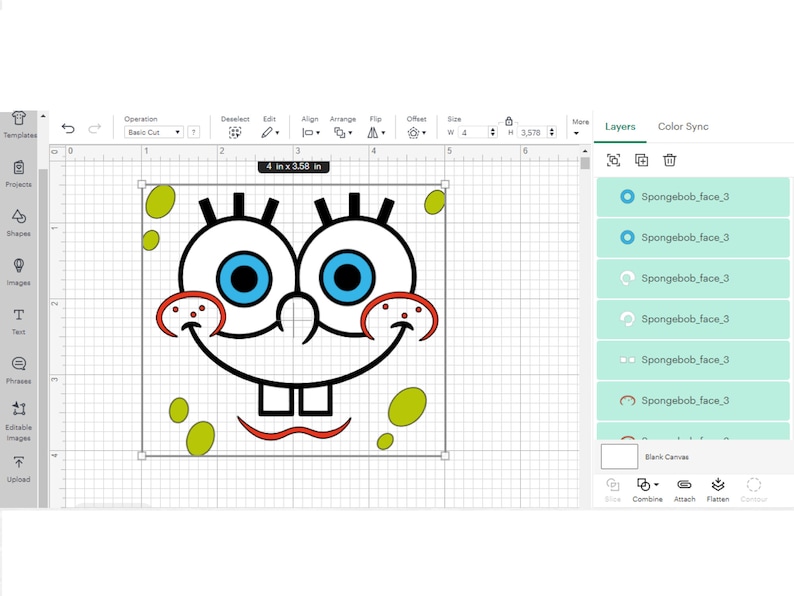The height and width of the screenshot is (596, 794).
Task: Open the Combine dropdown
Action: click(x=647, y=490)
